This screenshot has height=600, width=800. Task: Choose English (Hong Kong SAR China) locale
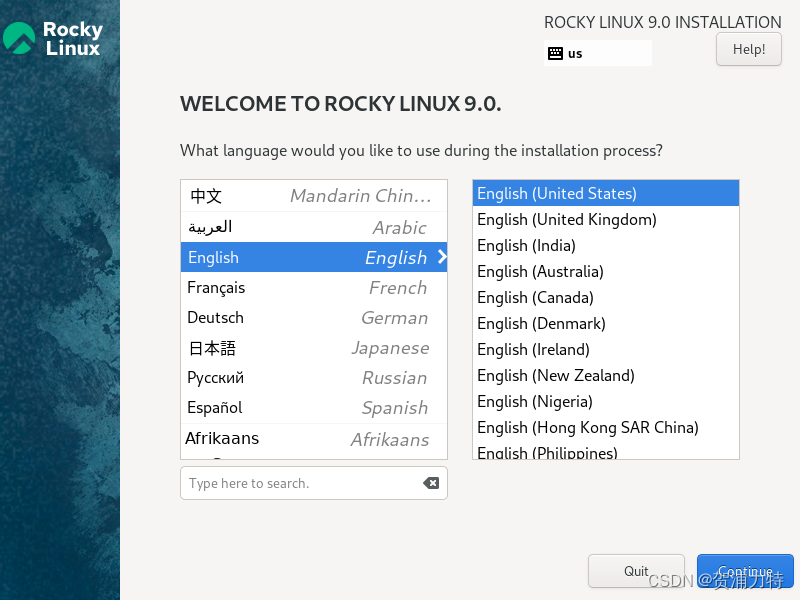point(606,428)
